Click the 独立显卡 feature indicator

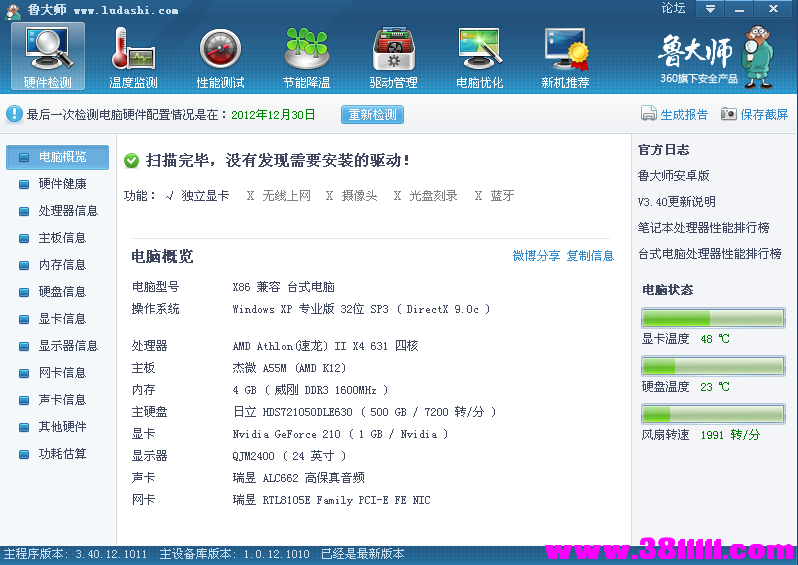point(197,195)
